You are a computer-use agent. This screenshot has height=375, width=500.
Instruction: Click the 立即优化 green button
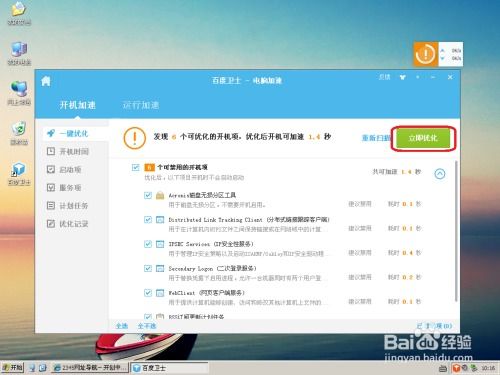pyautogui.click(x=423, y=138)
